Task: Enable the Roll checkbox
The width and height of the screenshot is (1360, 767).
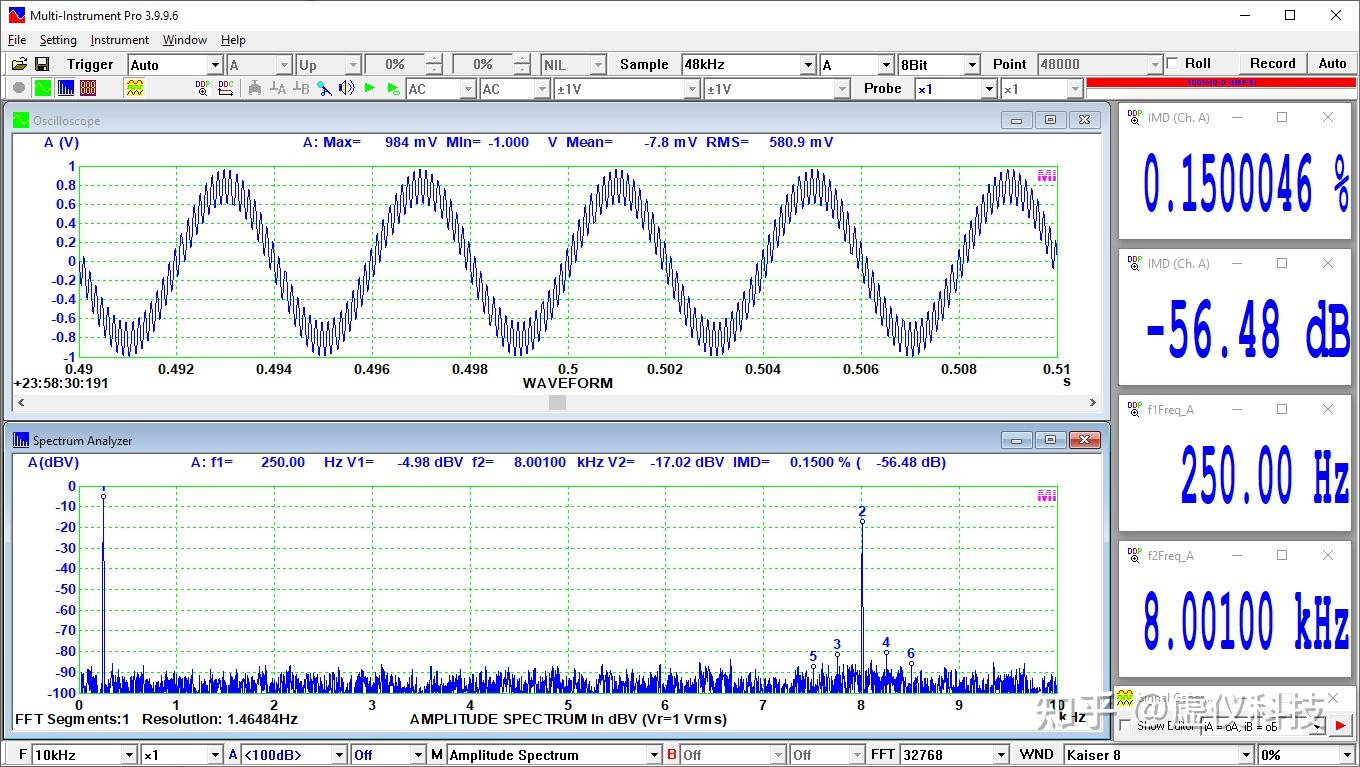Action: point(1173,63)
